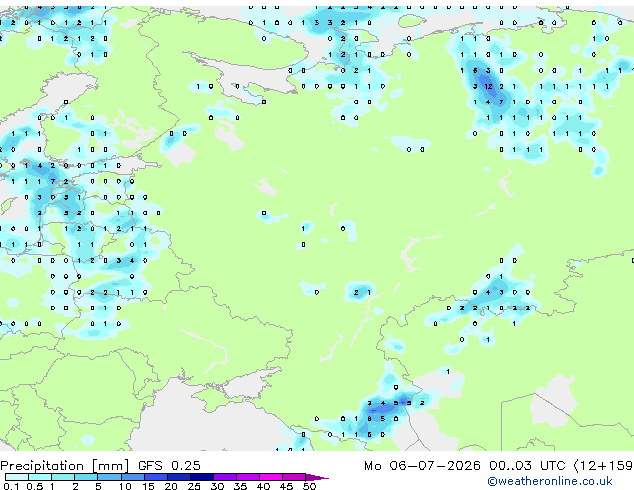Click the 'Precipitation [mm]' title text
Screen dimensions: 634x490
coord(65,466)
